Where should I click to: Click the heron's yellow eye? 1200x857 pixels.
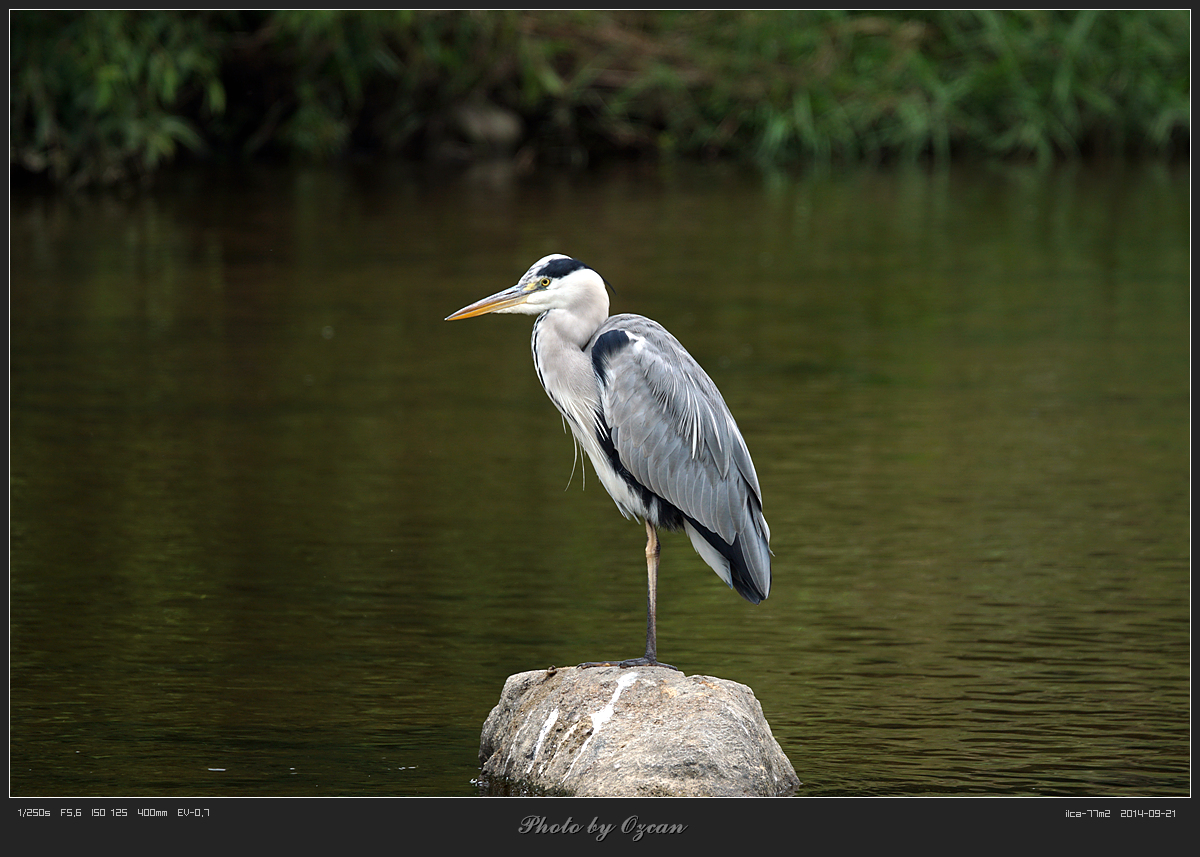tap(545, 283)
